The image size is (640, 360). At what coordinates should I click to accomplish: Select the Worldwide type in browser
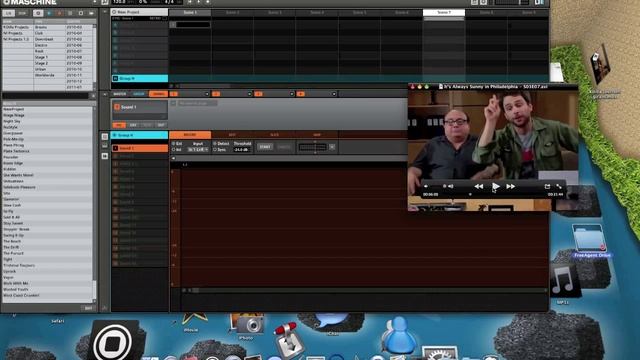coord(49,76)
